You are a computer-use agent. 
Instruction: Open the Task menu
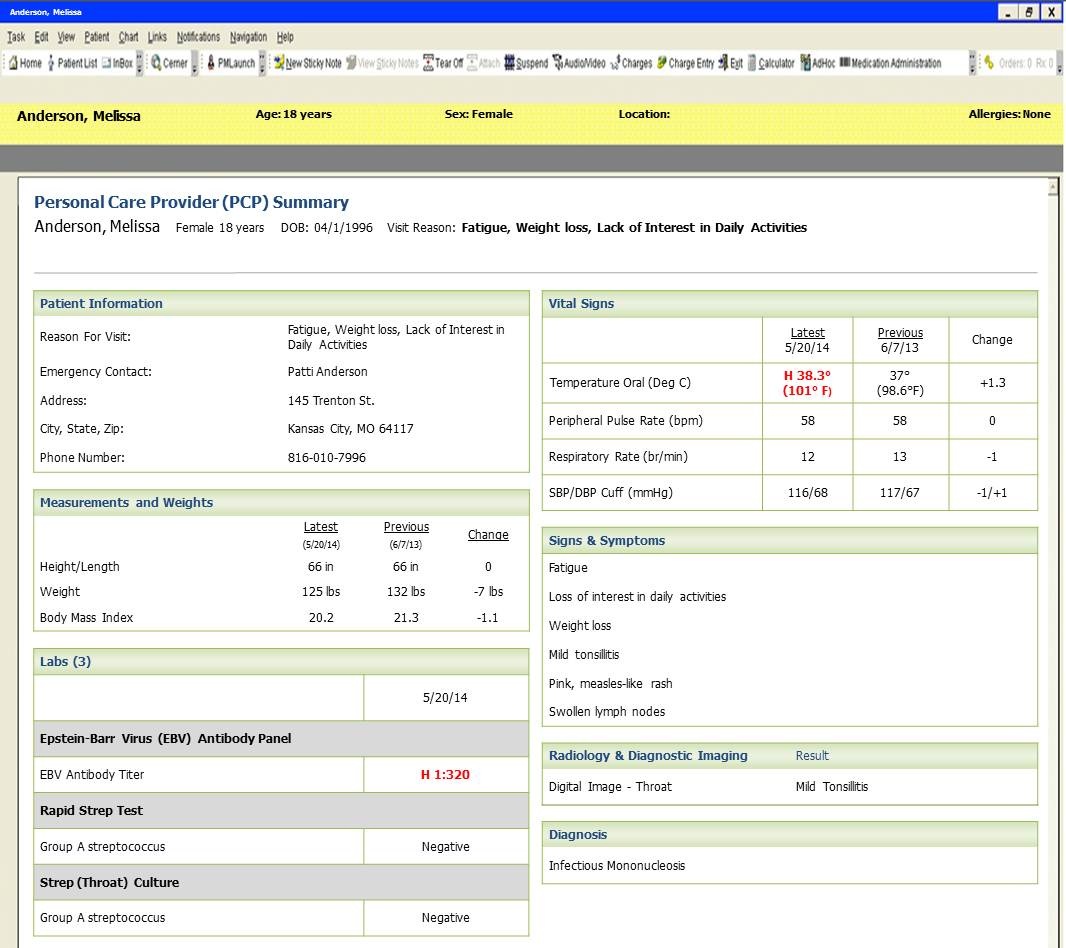point(16,37)
